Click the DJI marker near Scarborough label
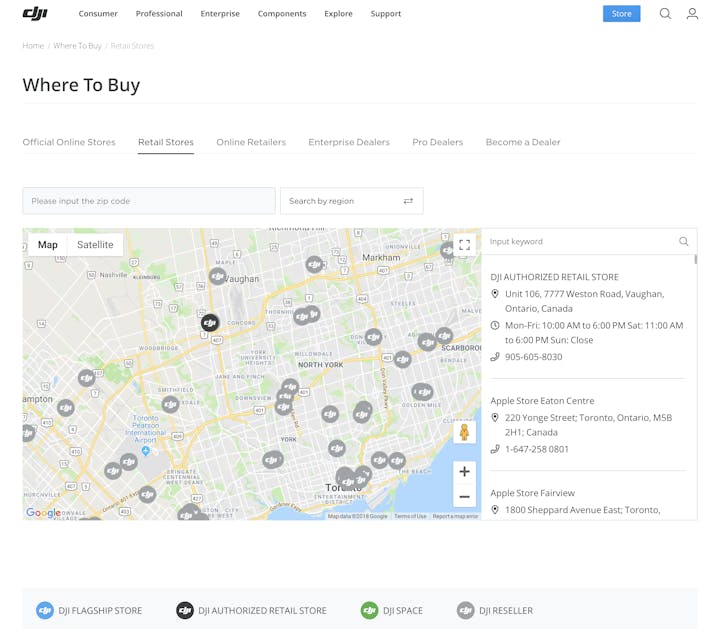Image resolution: width=720 pixels, height=629 pixels. [444, 336]
